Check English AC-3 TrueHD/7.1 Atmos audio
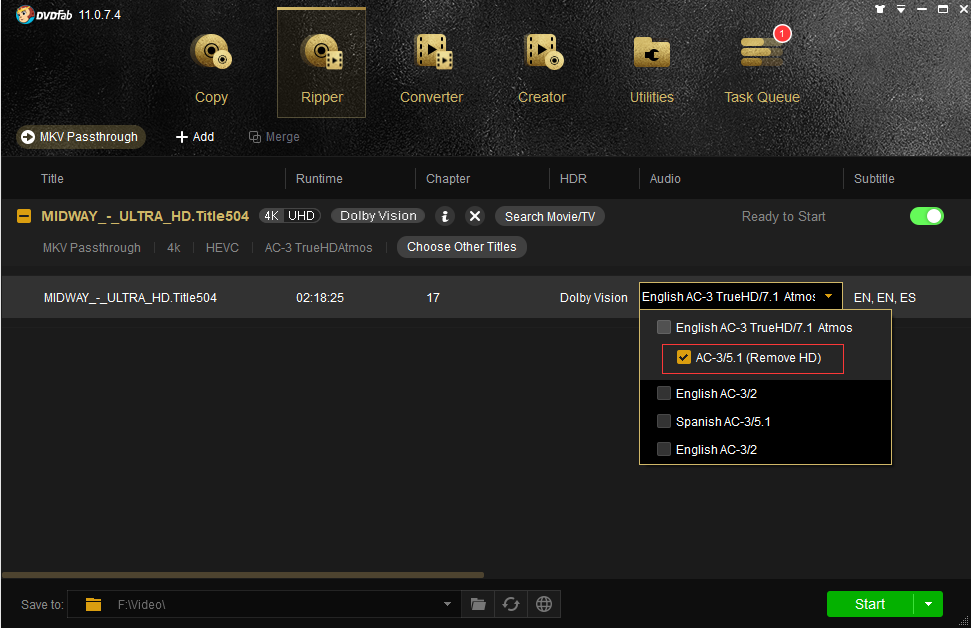 664,327
